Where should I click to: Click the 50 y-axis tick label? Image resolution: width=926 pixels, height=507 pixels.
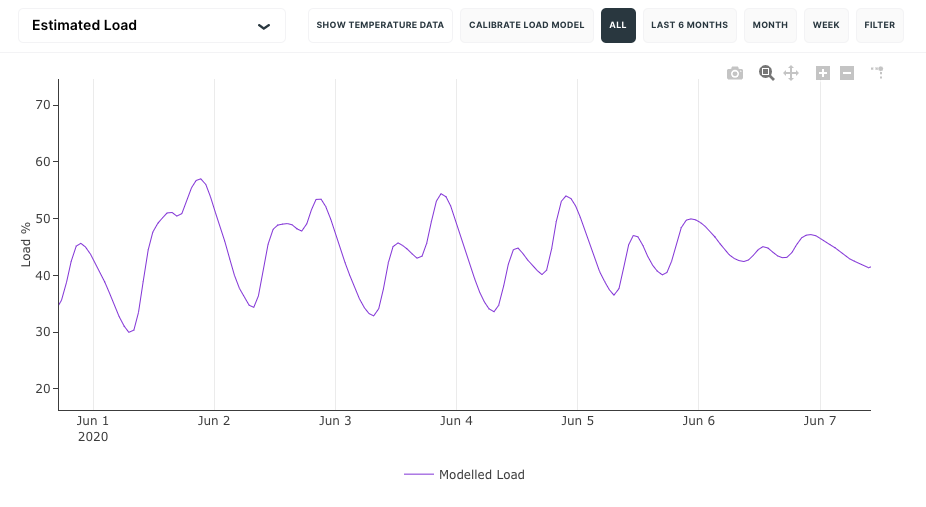point(43,218)
